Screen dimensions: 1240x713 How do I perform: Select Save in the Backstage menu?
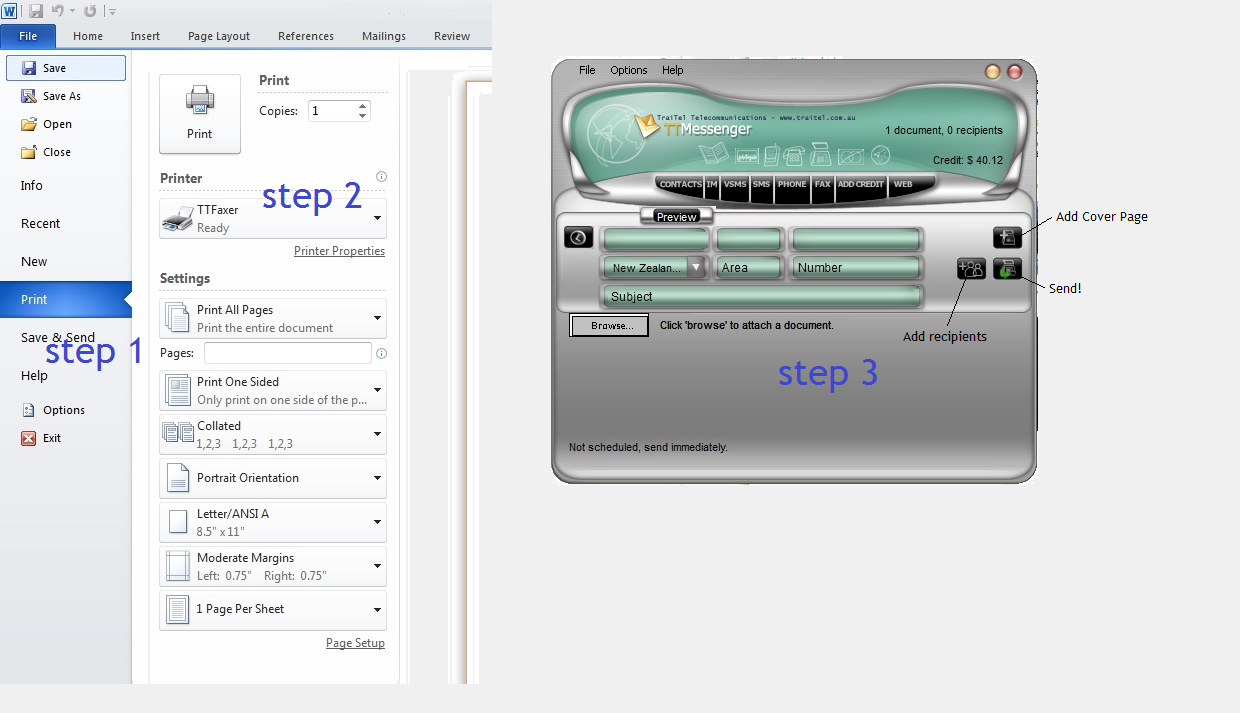pyautogui.click(x=66, y=68)
